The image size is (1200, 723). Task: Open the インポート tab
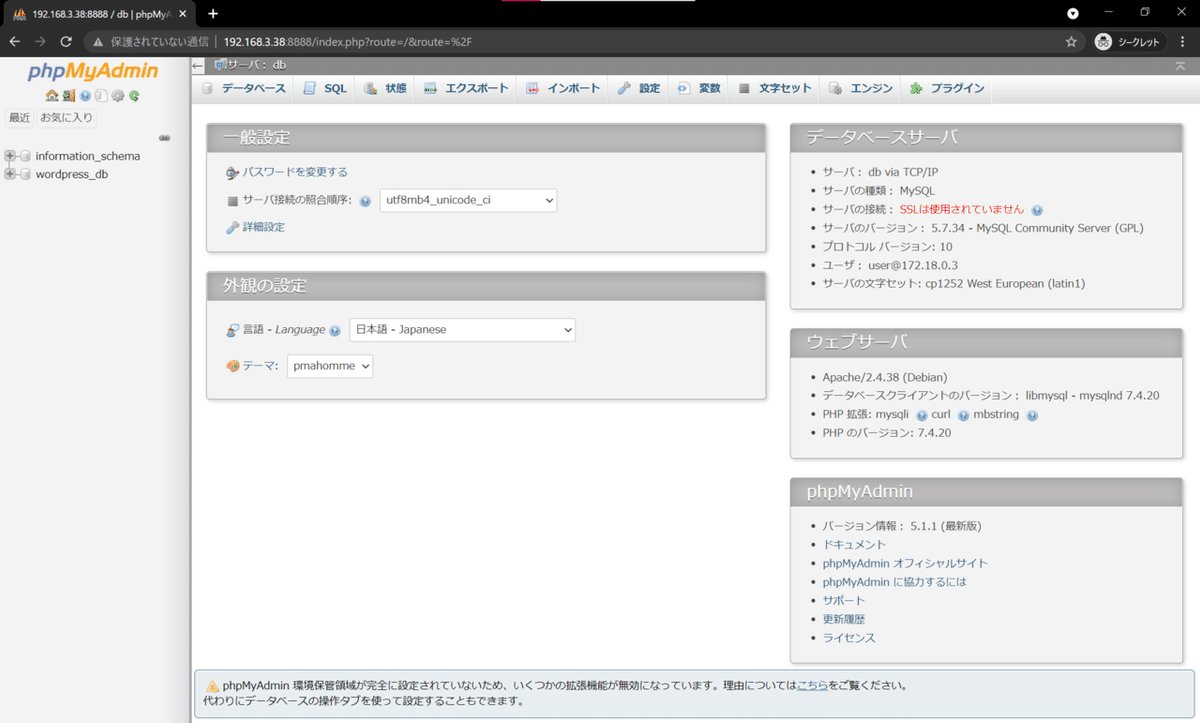(x=563, y=88)
